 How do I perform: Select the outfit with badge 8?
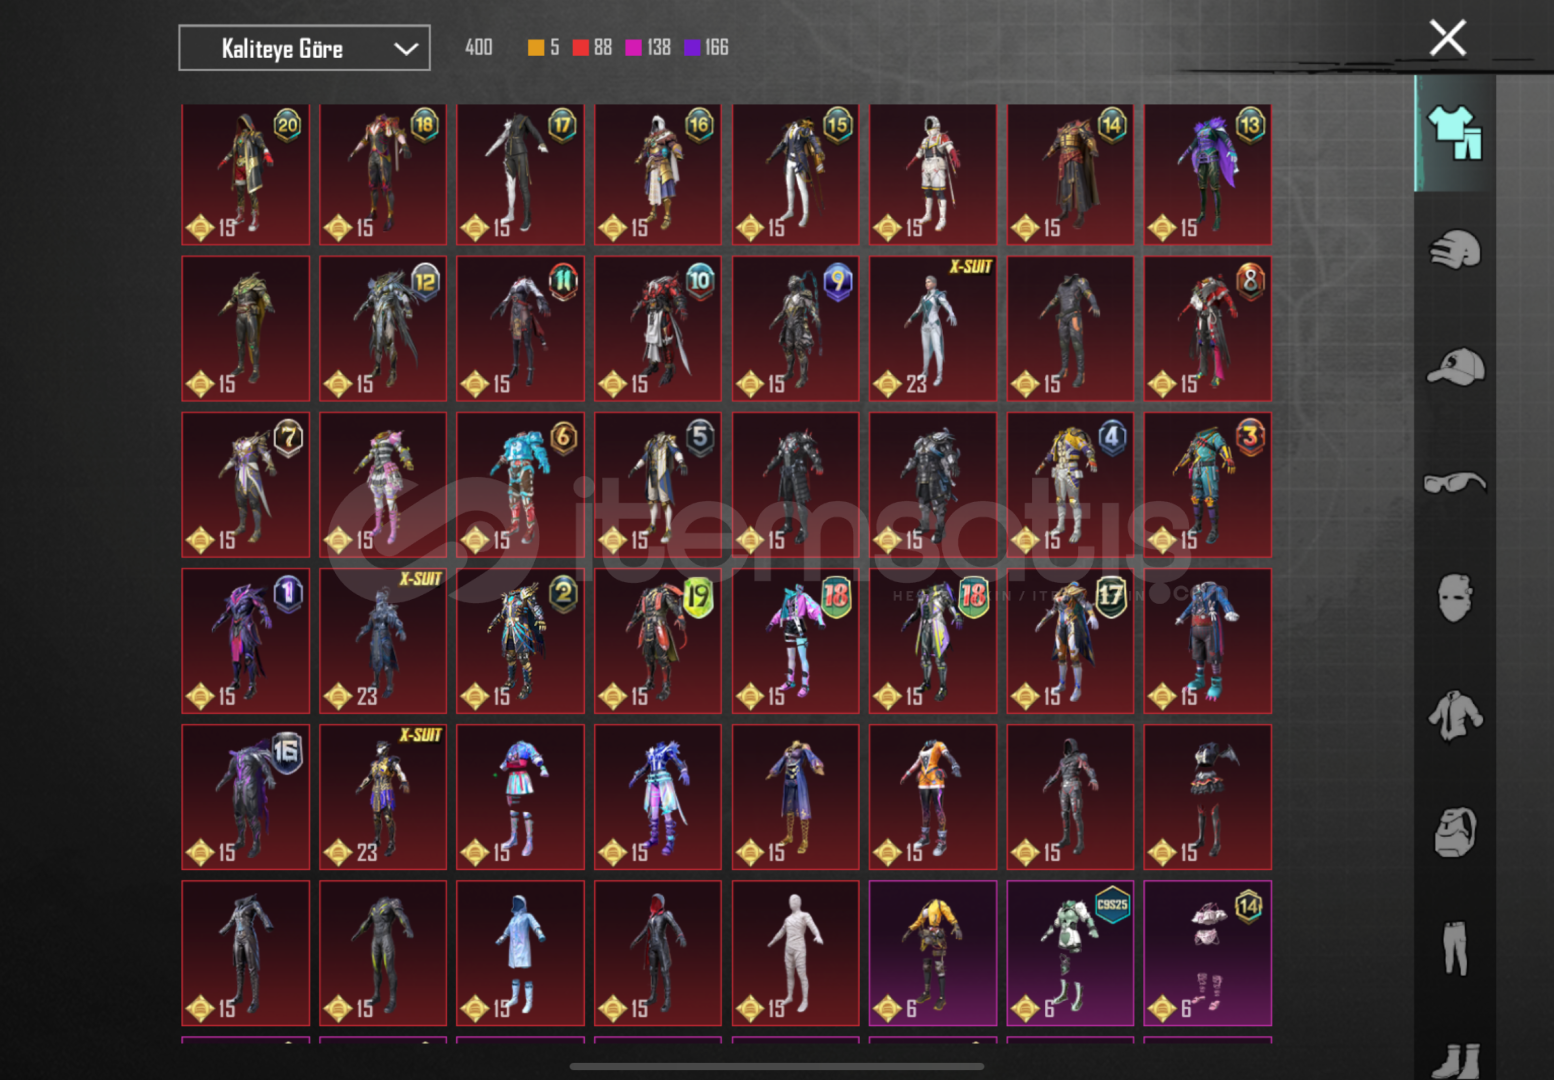click(x=1207, y=329)
